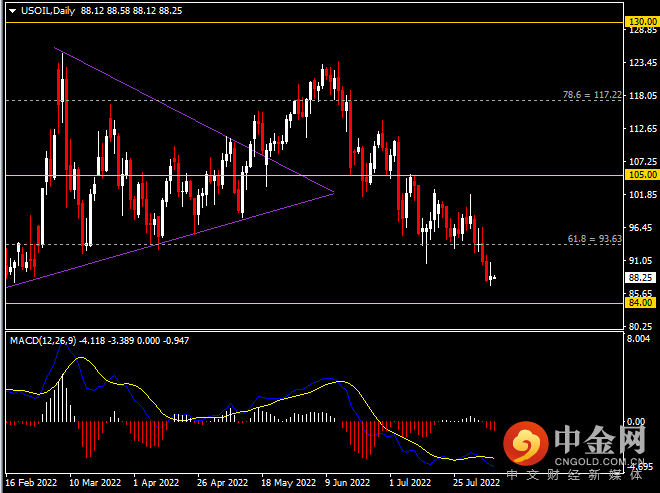Open the dropdown arrow beside USOIL,Daily
The width and height of the screenshot is (660, 493).
pos(12,11)
